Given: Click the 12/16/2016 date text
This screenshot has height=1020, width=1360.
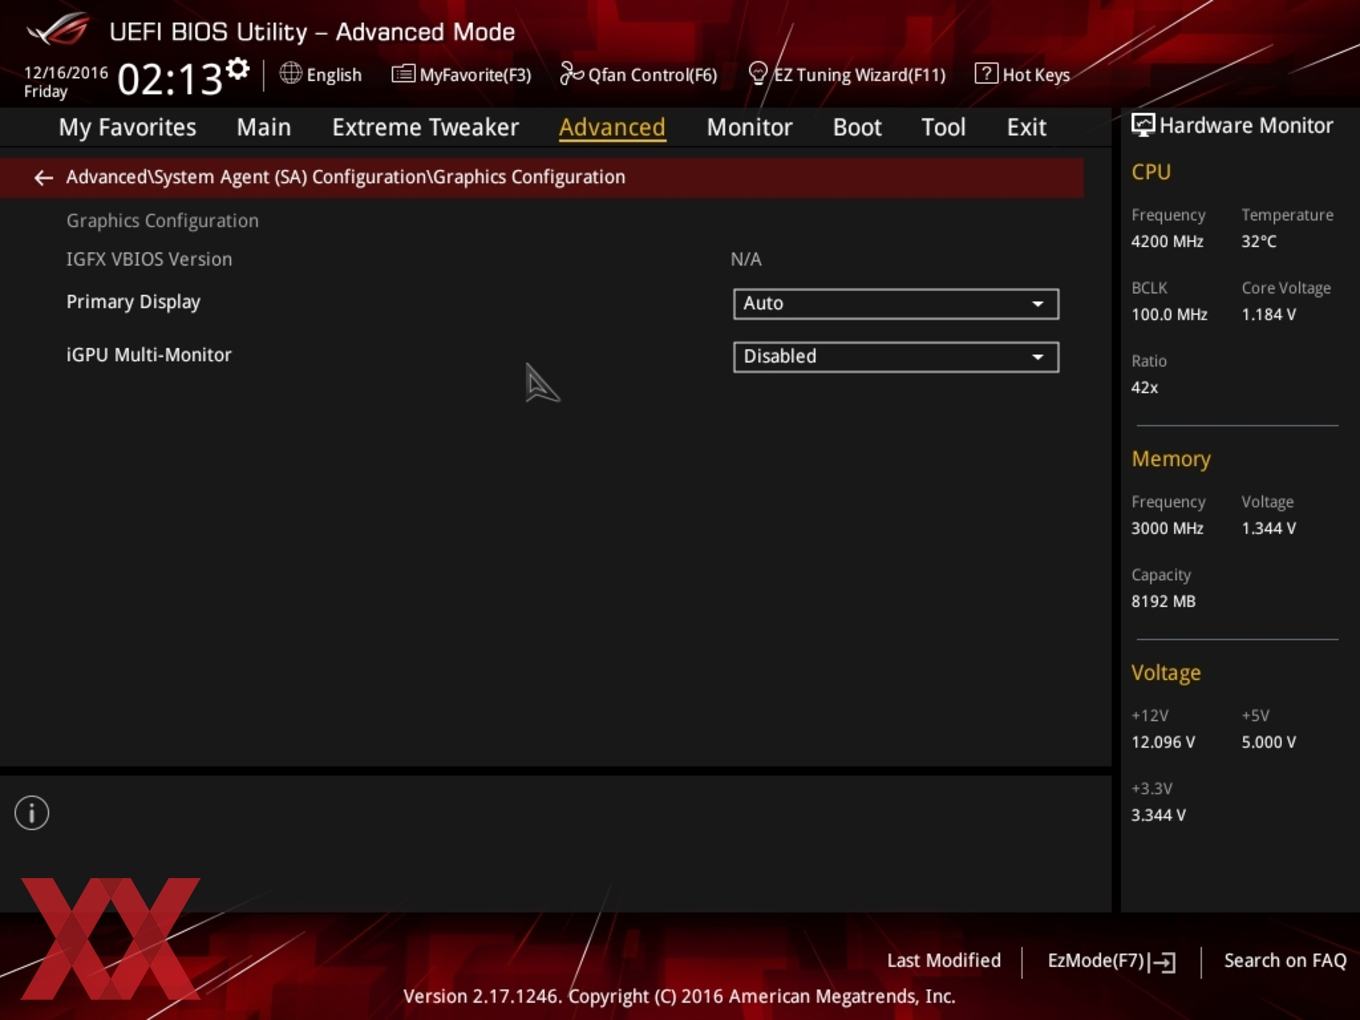Looking at the screenshot, I should pos(66,72).
